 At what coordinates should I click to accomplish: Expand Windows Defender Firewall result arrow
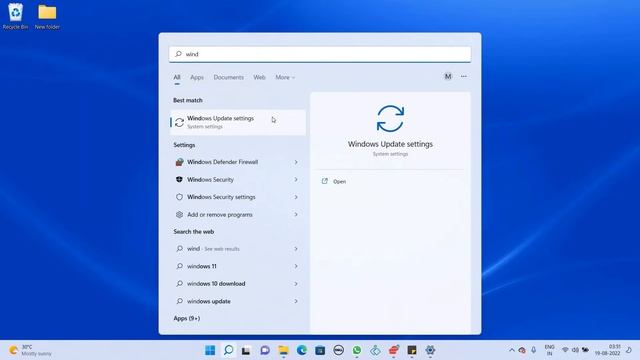pyautogui.click(x=296, y=162)
